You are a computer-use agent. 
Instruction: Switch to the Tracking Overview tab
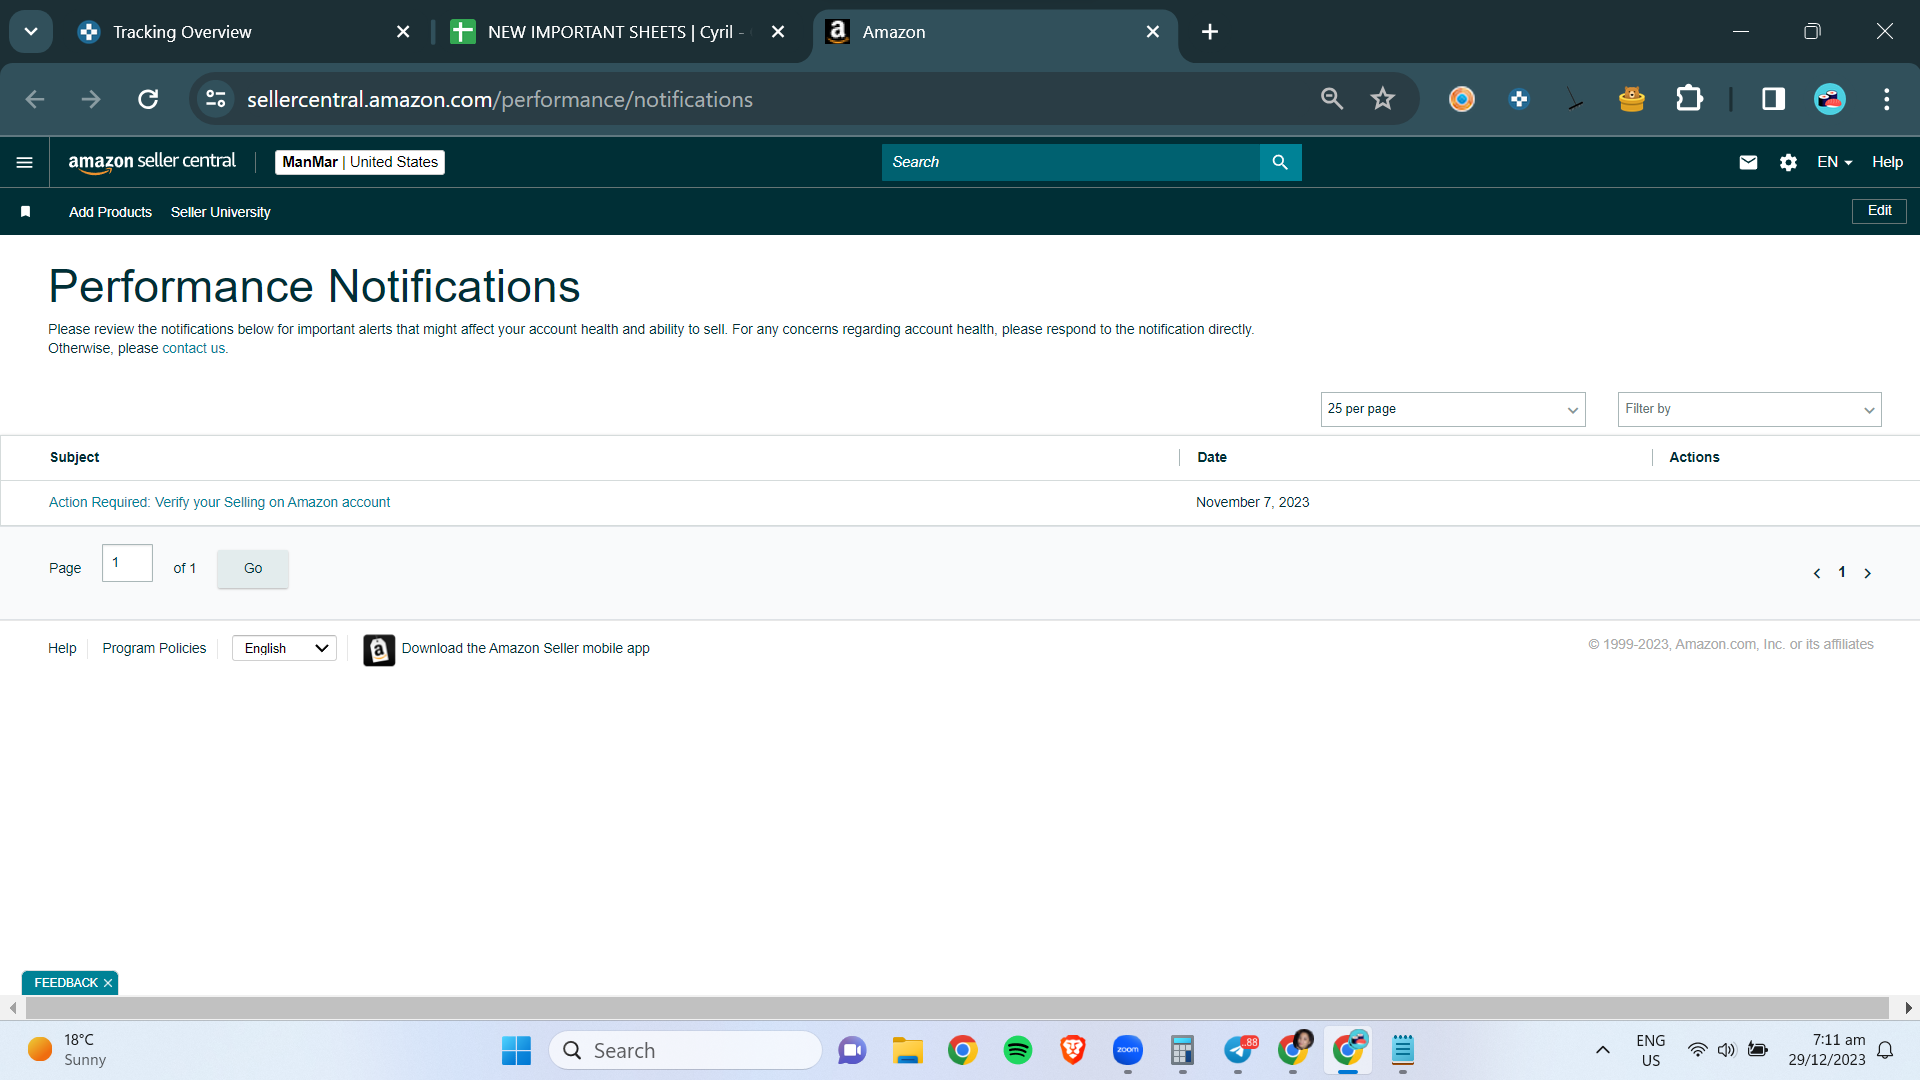click(182, 32)
